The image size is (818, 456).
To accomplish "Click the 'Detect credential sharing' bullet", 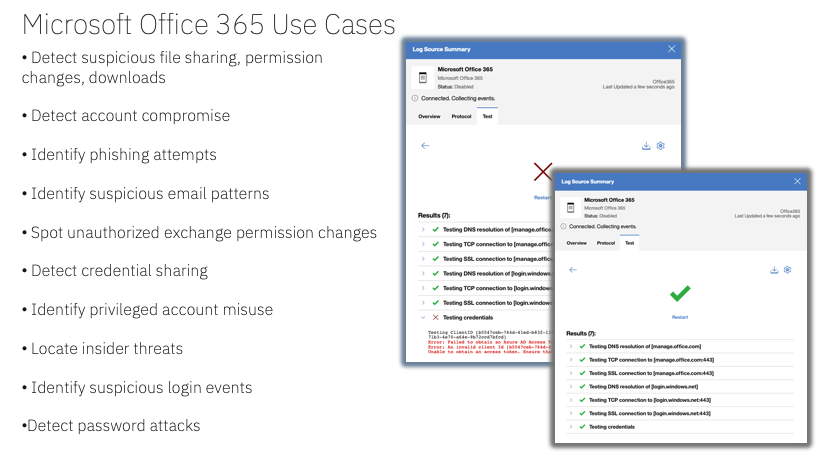I will click(x=115, y=270).
